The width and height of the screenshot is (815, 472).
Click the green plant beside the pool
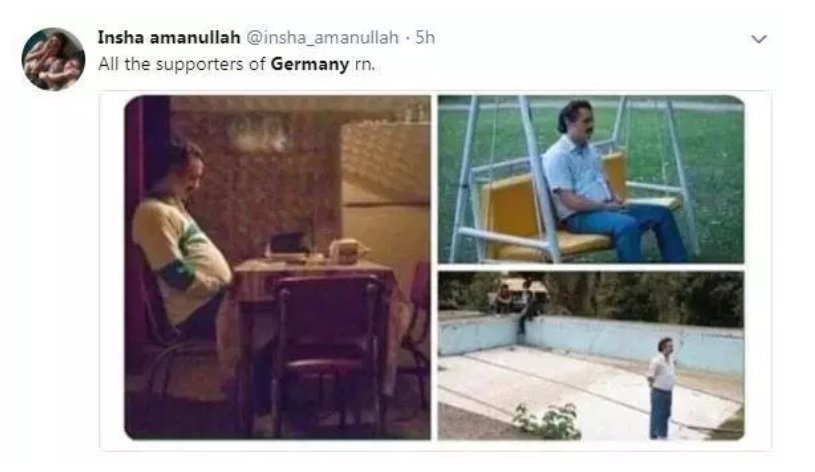(547, 420)
